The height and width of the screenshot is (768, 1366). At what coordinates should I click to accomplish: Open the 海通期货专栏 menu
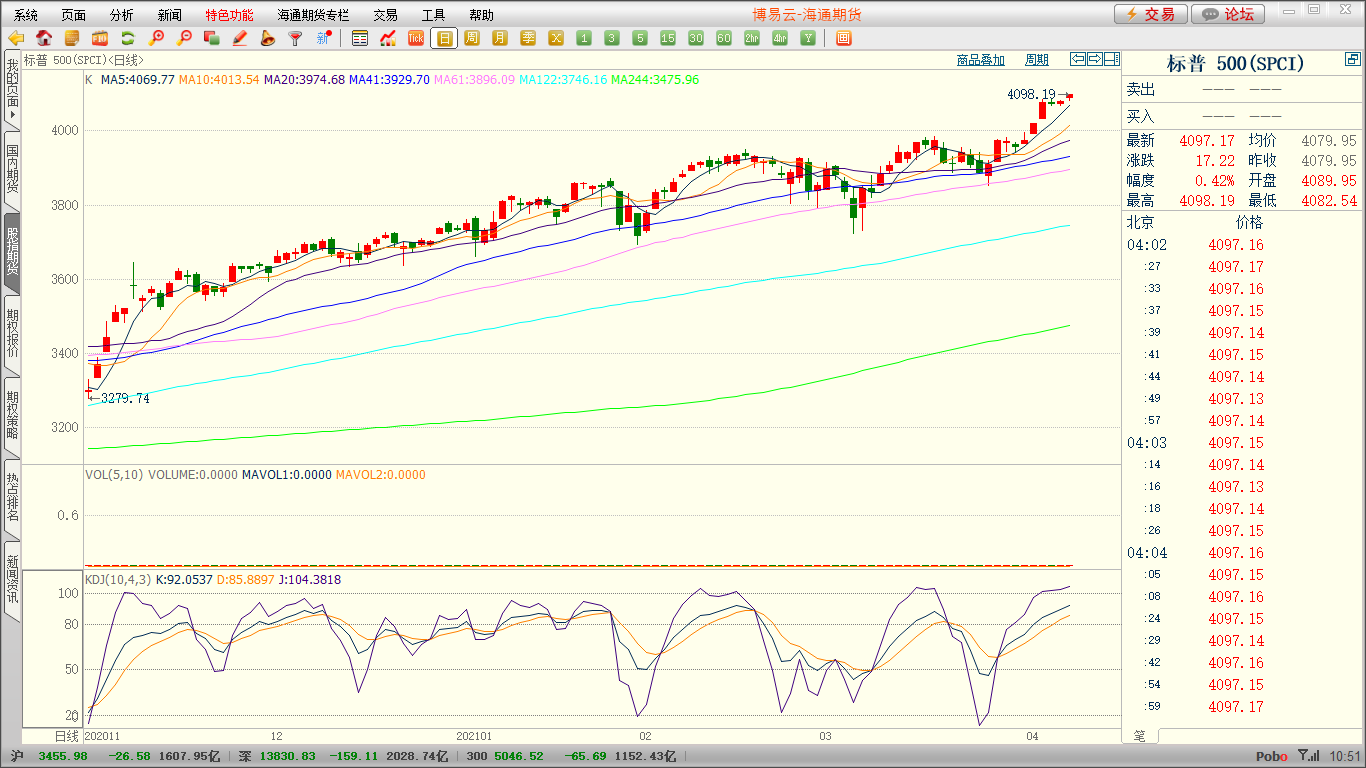pyautogui.click(x=314, y=15)
